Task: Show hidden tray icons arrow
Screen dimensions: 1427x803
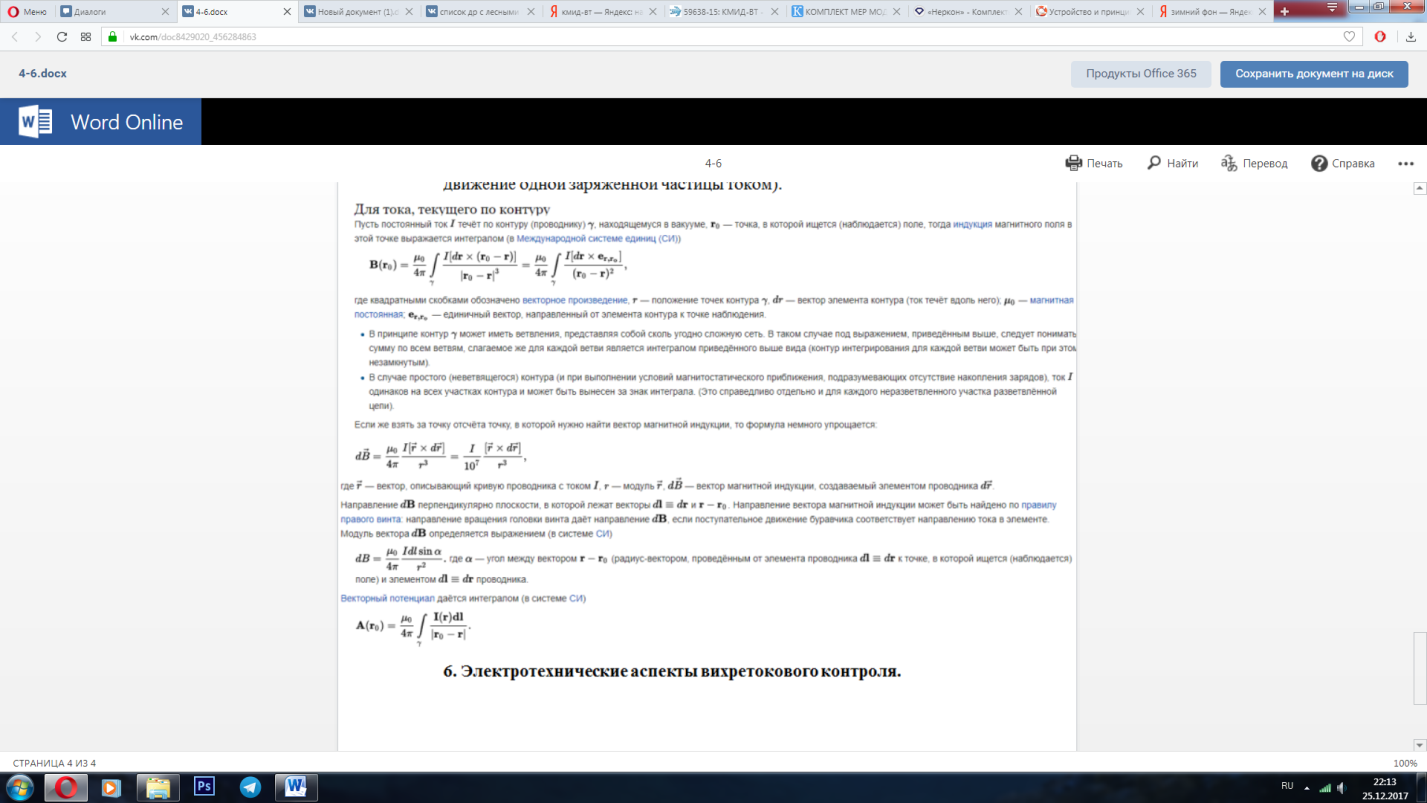Action: [1306, 787]
